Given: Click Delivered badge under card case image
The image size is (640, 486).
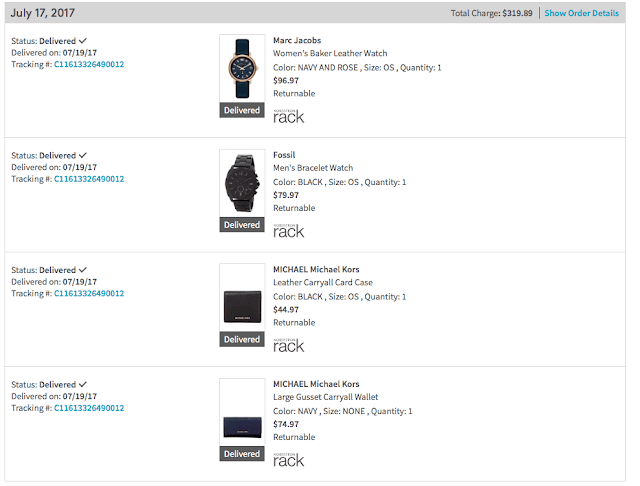Looking at the screenshot, I should (x=242, y=340).
